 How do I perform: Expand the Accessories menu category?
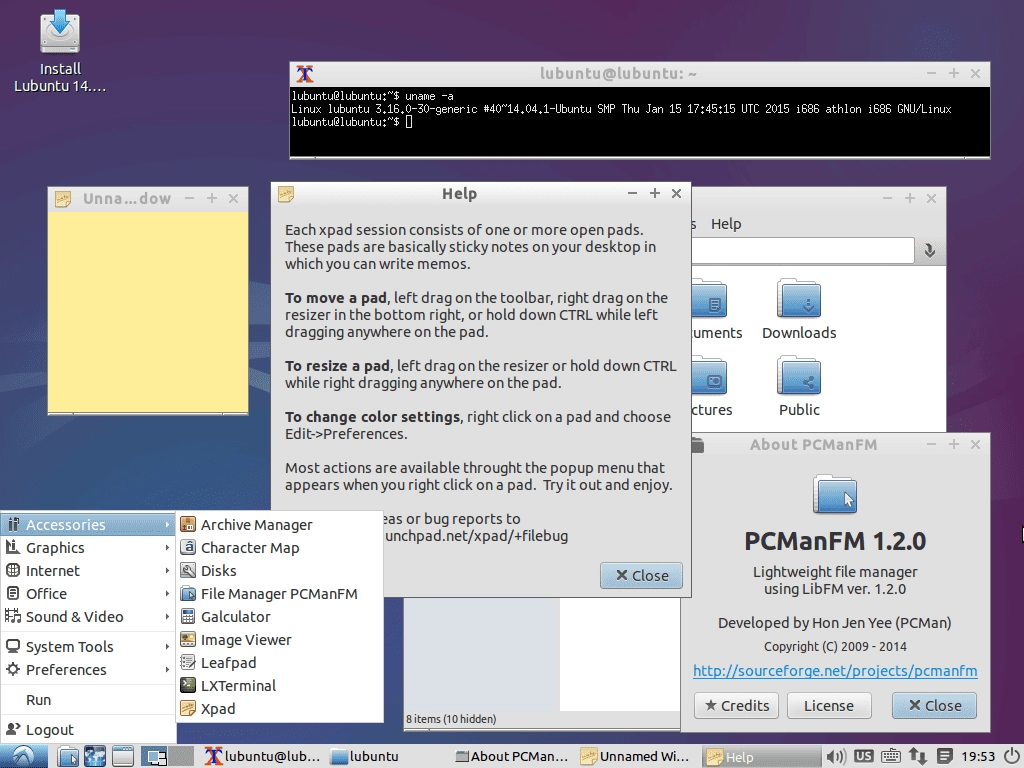(x=89, y=524)
